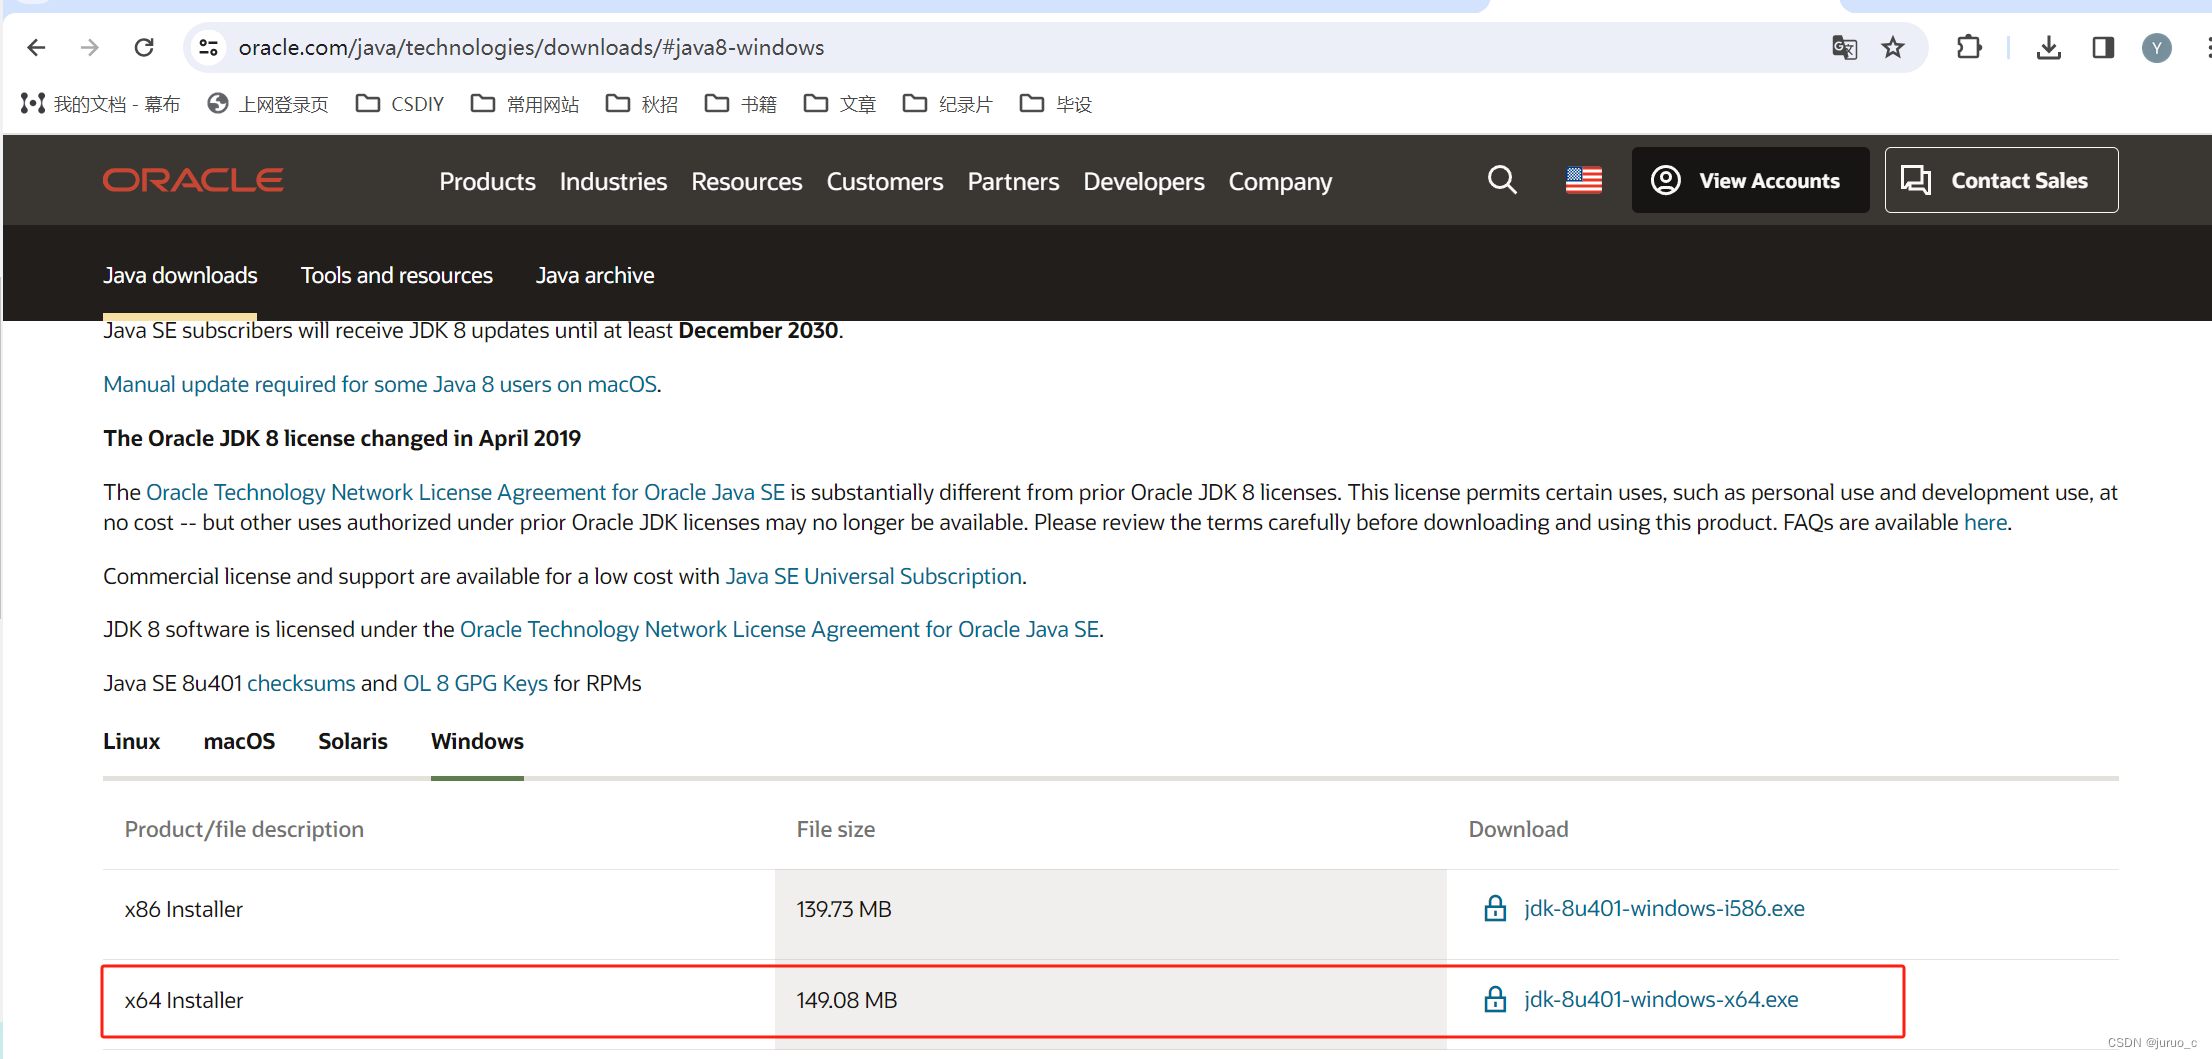Open the 书籍 bookmark folder
Image resolution: width=2212 pixels, height=1059 pixels.
pyautogui.click(x=741, y=104)
